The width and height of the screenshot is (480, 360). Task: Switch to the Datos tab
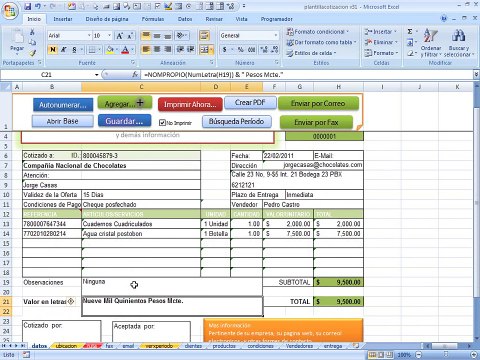185,19
